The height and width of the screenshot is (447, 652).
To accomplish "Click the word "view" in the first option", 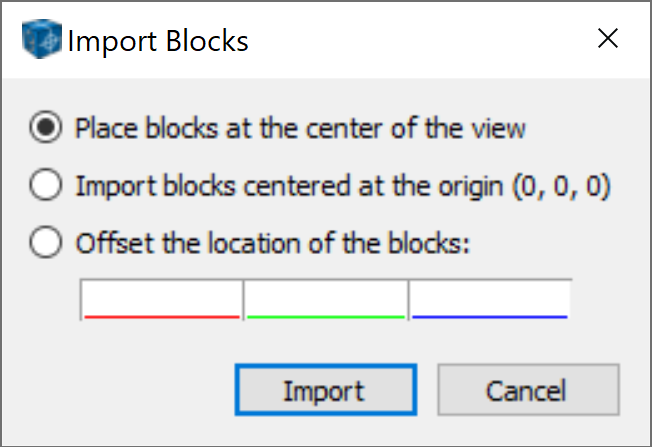I will click(x=503, y=129).
